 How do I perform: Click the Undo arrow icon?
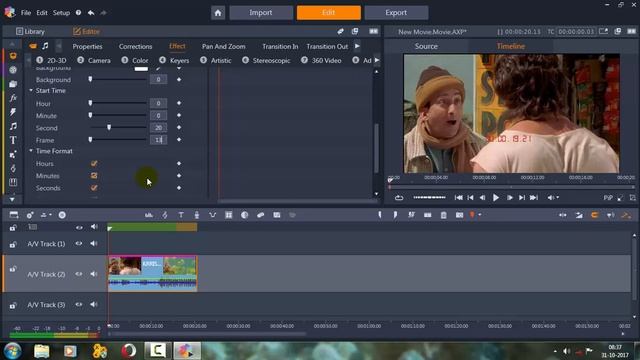click(91, 13)
